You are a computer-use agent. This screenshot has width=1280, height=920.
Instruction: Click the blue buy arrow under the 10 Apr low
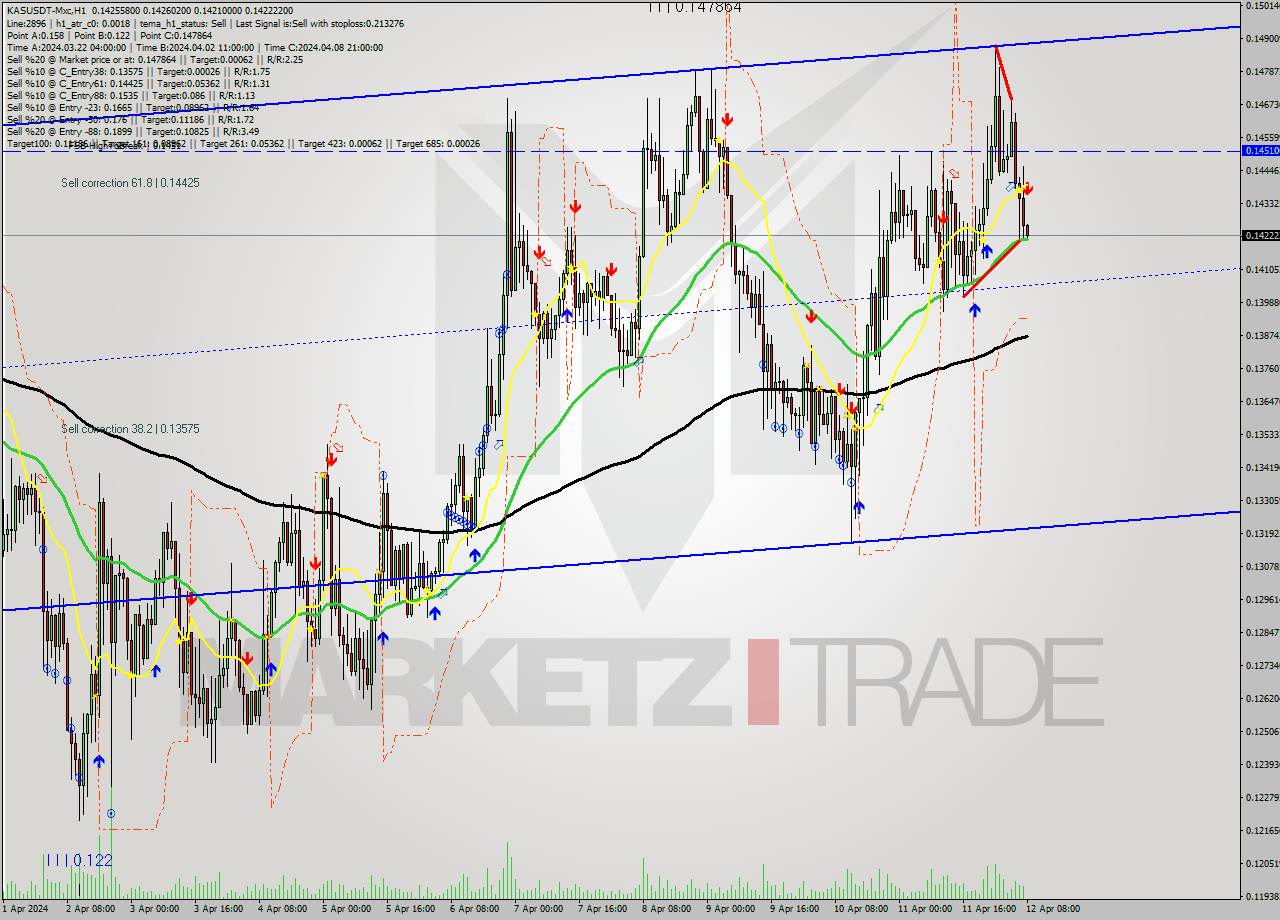pos(858,507)
